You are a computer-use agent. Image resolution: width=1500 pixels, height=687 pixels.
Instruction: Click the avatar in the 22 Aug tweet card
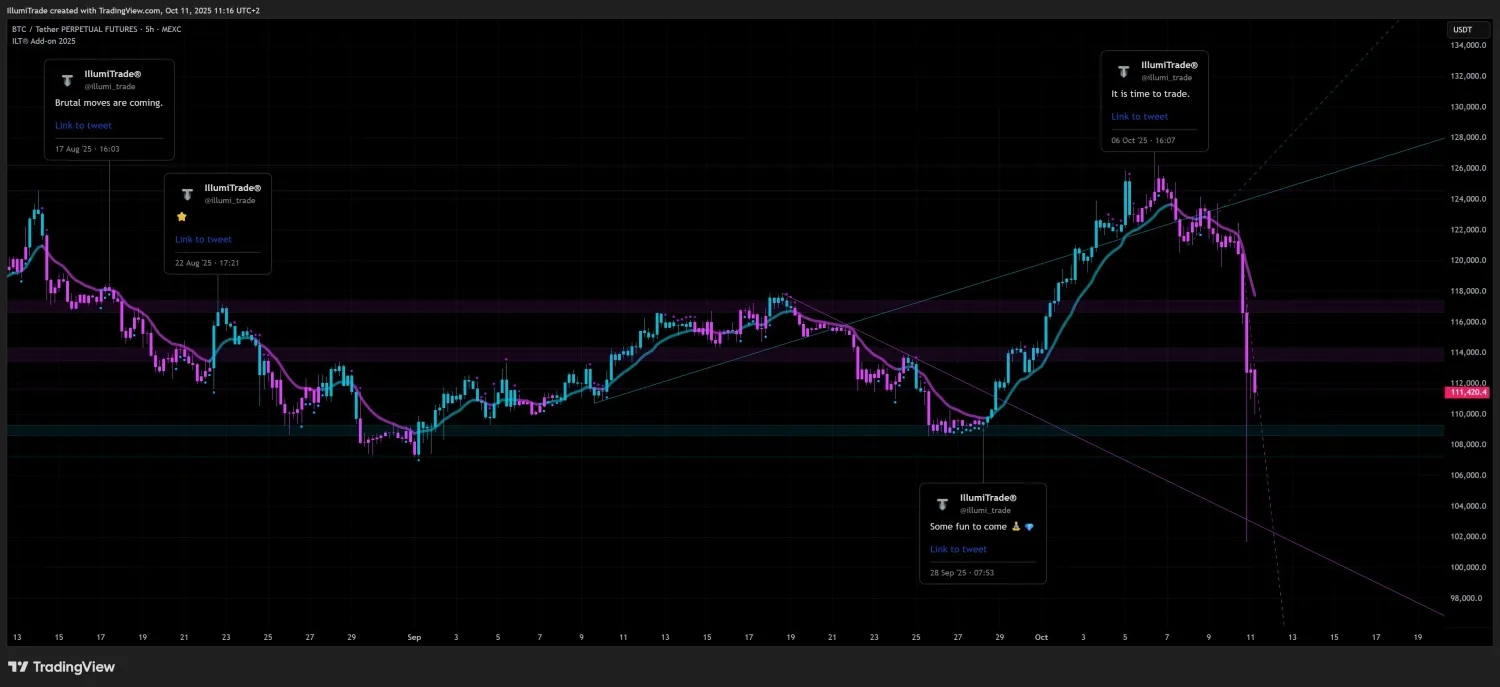(x=187, y=194)
